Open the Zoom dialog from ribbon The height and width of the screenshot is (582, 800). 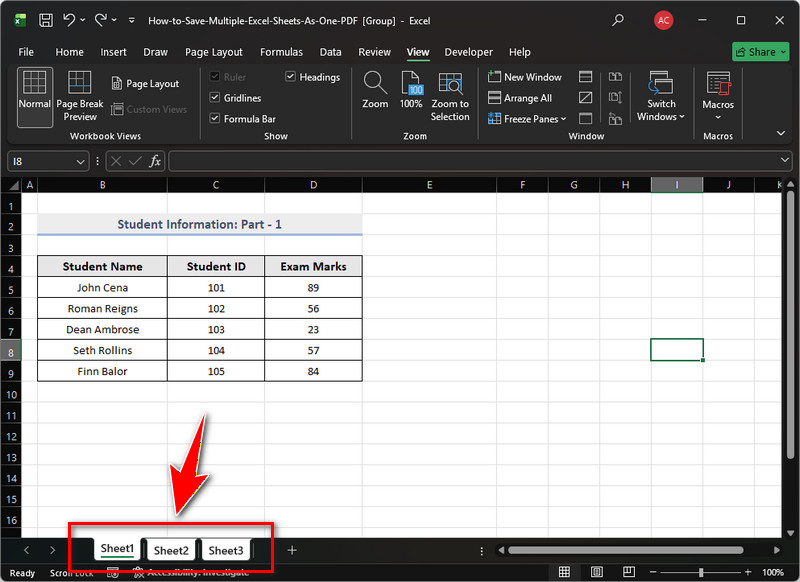[375, 90]
